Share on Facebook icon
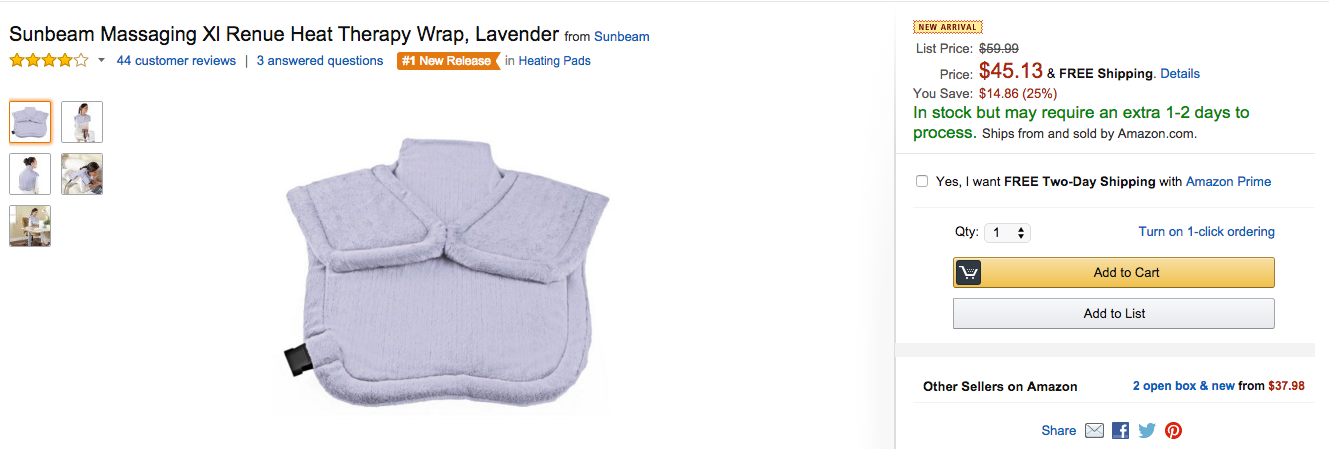Viewport: 1329px width, 449px height. pos(1121,430)
